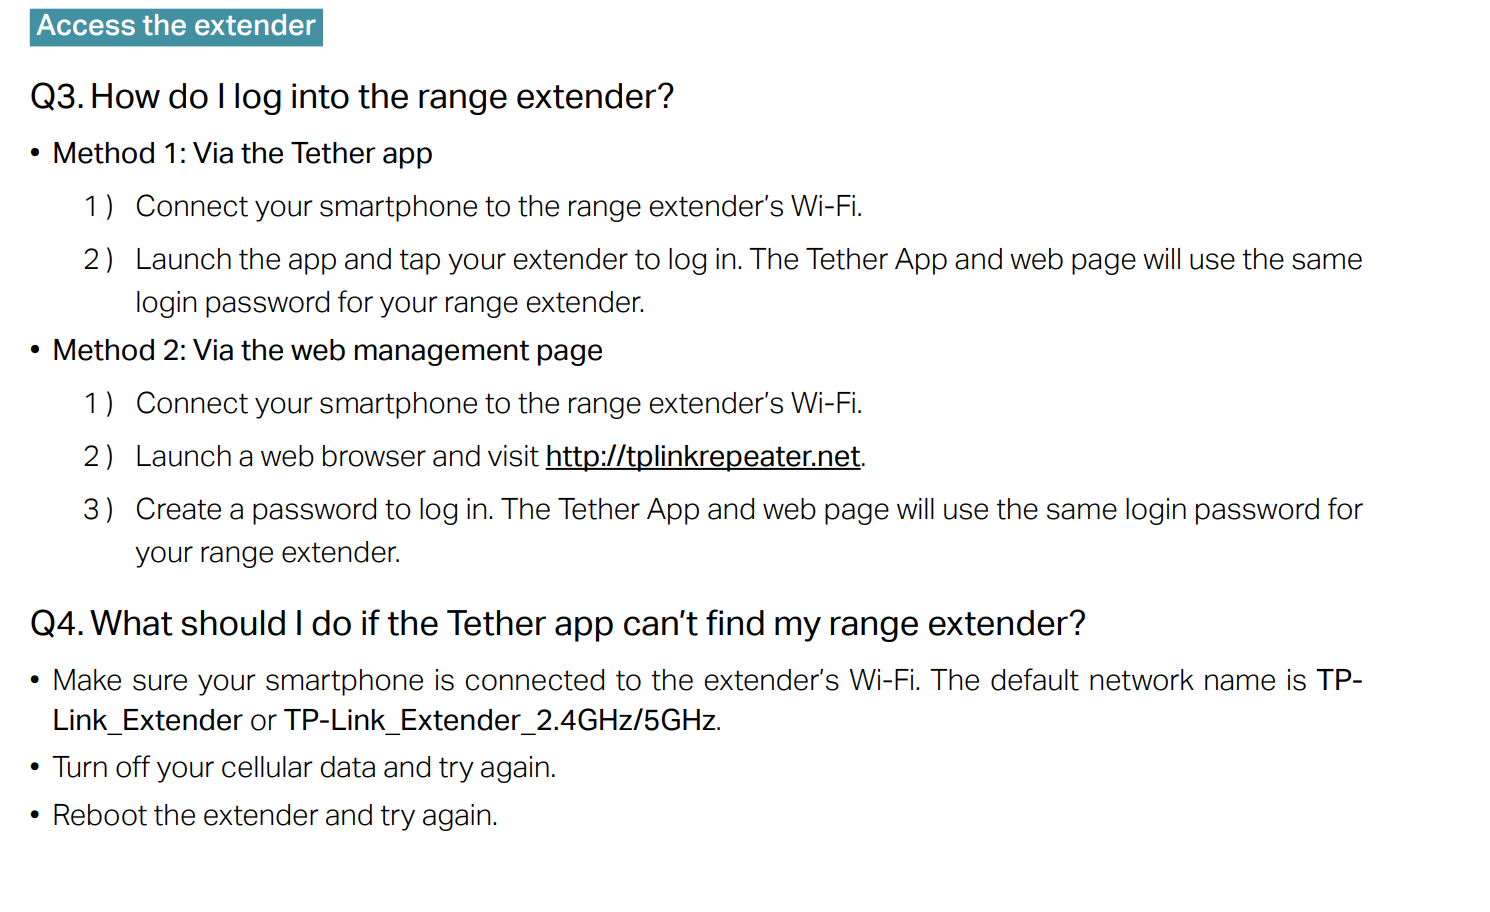Click the words your range extender. under step 3
The width and height of the screenshot is (1490, 912).
pyautogui.click(x=268, y=553)
